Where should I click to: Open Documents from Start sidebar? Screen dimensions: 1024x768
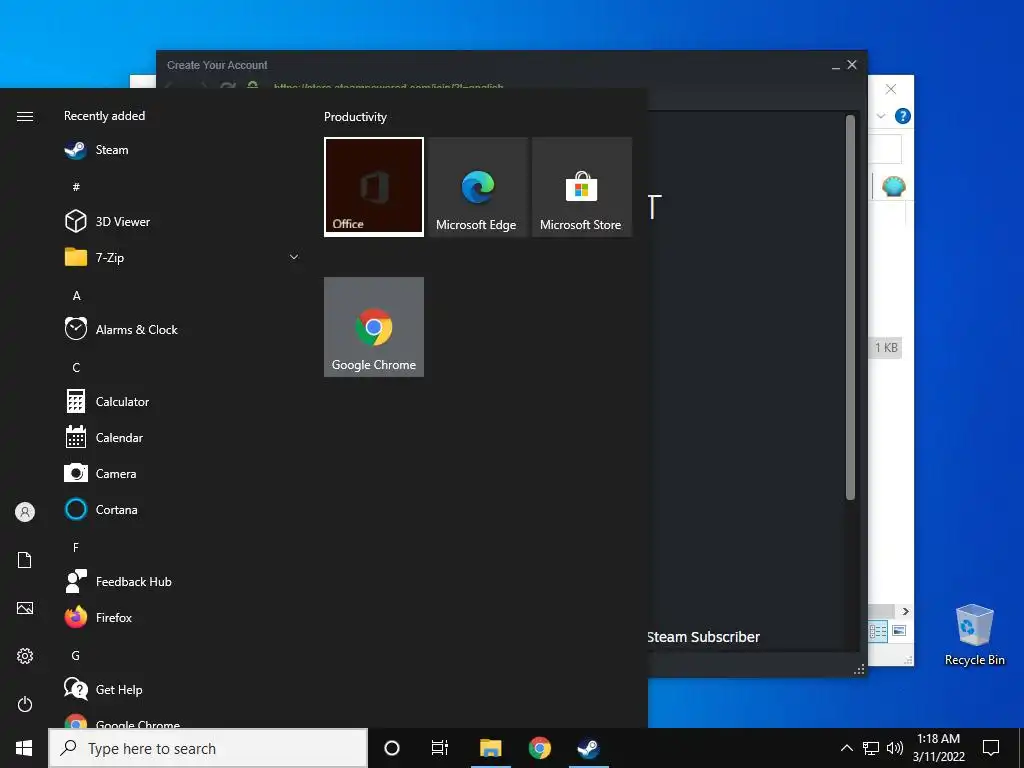point(25,560)
